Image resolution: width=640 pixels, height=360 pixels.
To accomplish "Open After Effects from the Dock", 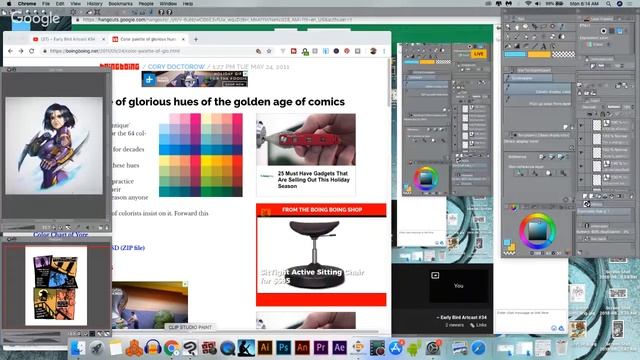I will coord(340,348).
